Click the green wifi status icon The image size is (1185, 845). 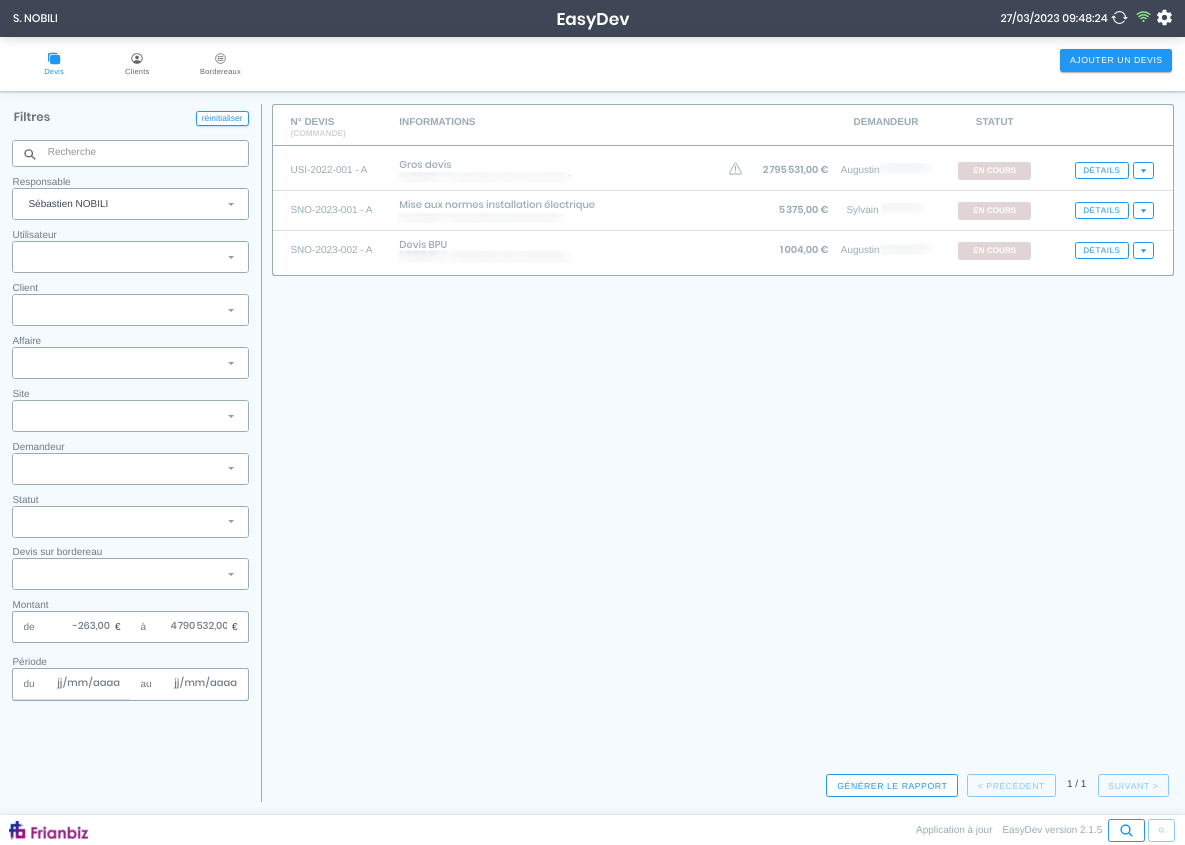(x=1143, y=17)
